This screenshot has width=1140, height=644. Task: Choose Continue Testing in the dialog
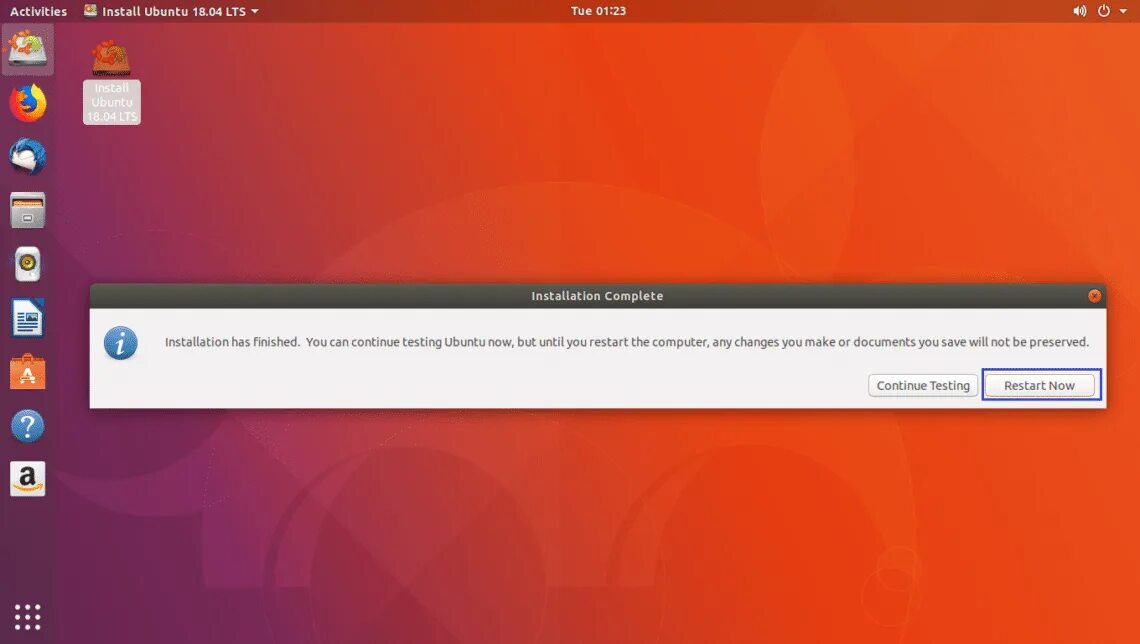[923, 385]
